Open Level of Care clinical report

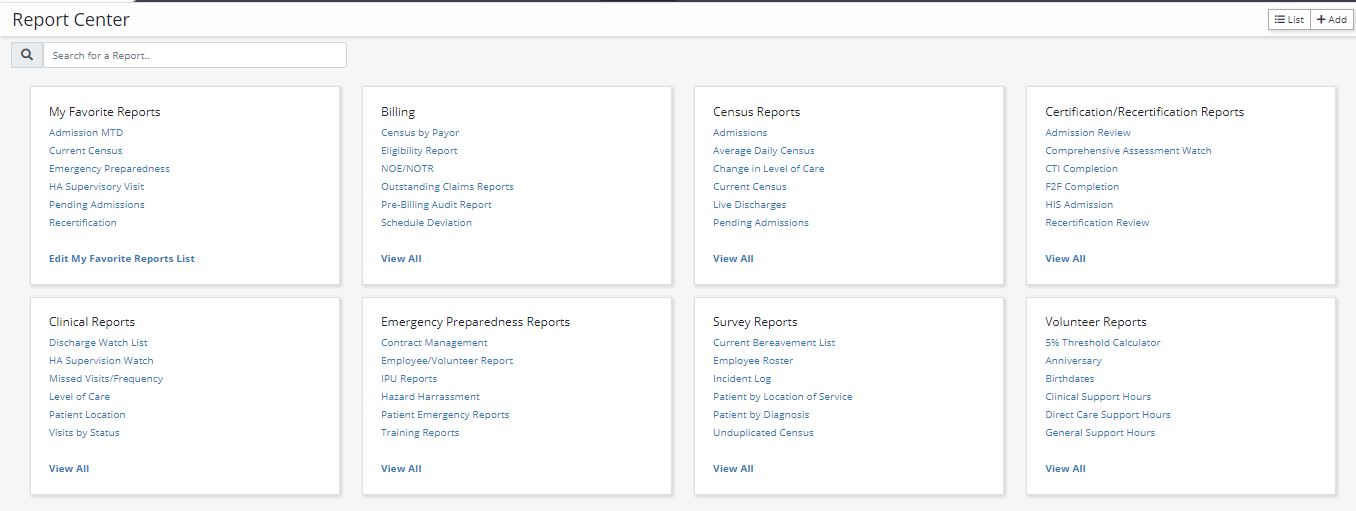[80, 397]
